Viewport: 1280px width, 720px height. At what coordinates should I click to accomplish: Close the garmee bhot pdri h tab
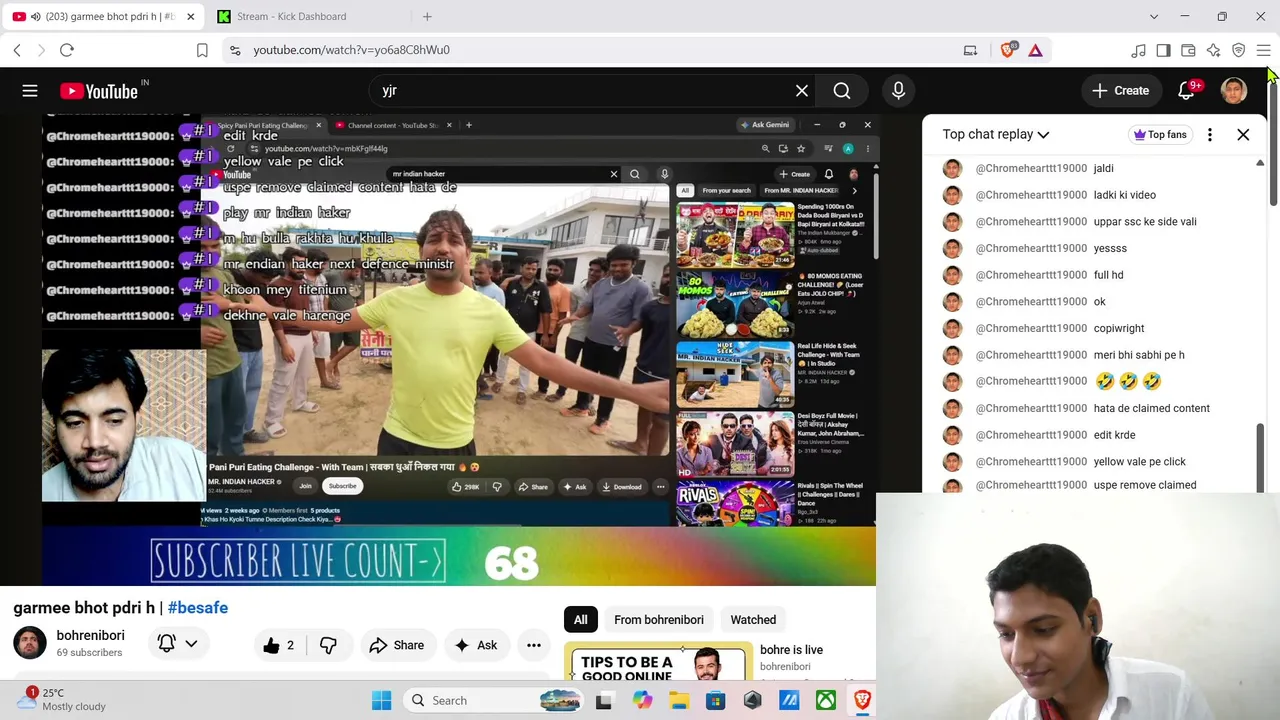(x=190, y=16)
